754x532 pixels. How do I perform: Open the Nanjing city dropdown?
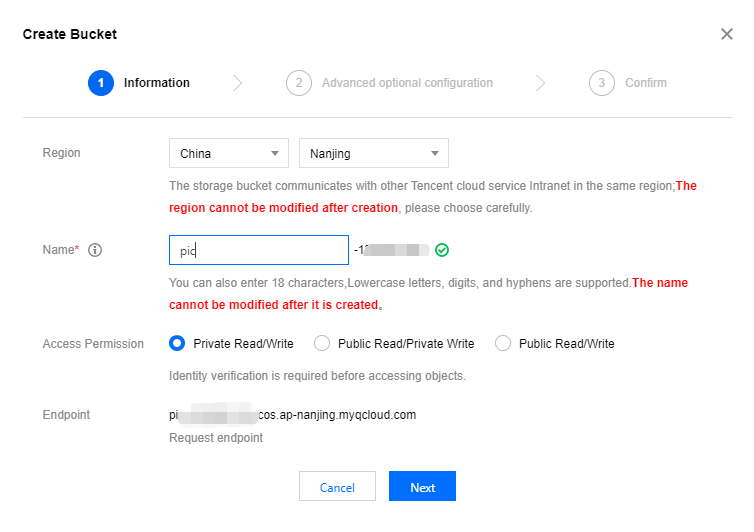coord(373,154)
